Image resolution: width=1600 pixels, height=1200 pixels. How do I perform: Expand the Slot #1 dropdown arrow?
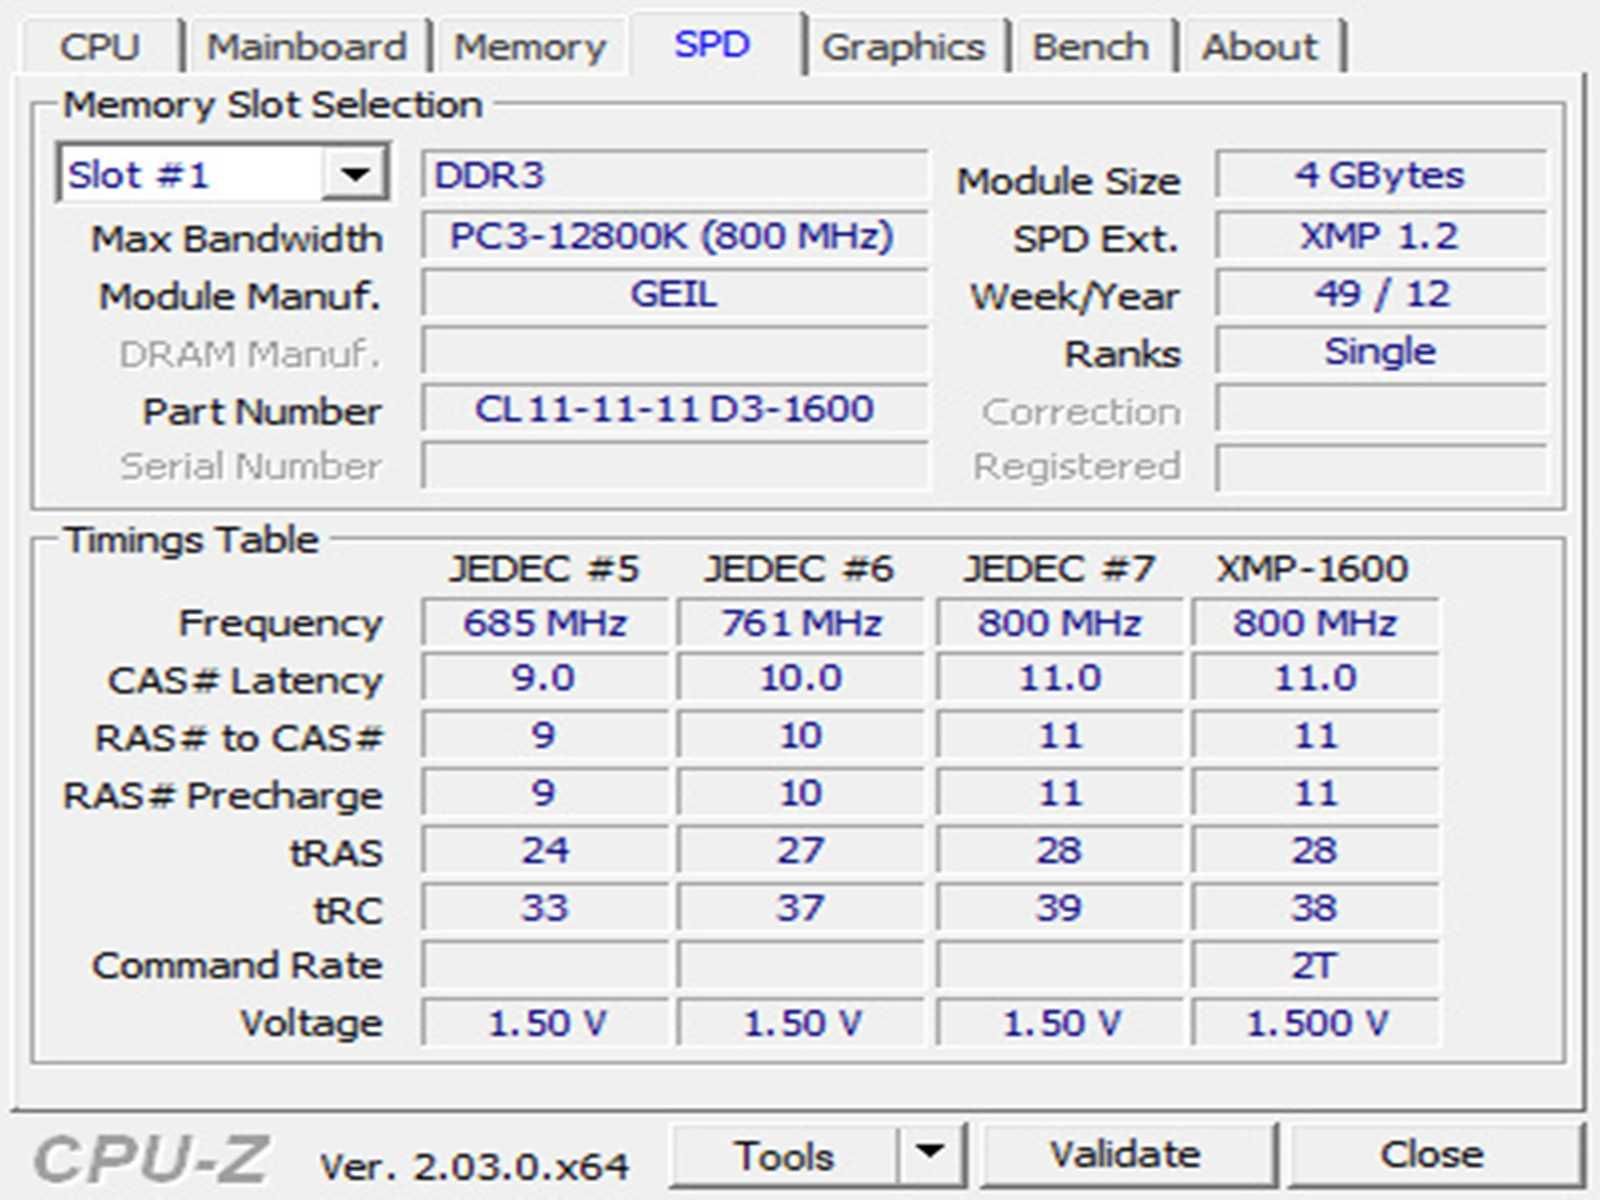[354, 175]
